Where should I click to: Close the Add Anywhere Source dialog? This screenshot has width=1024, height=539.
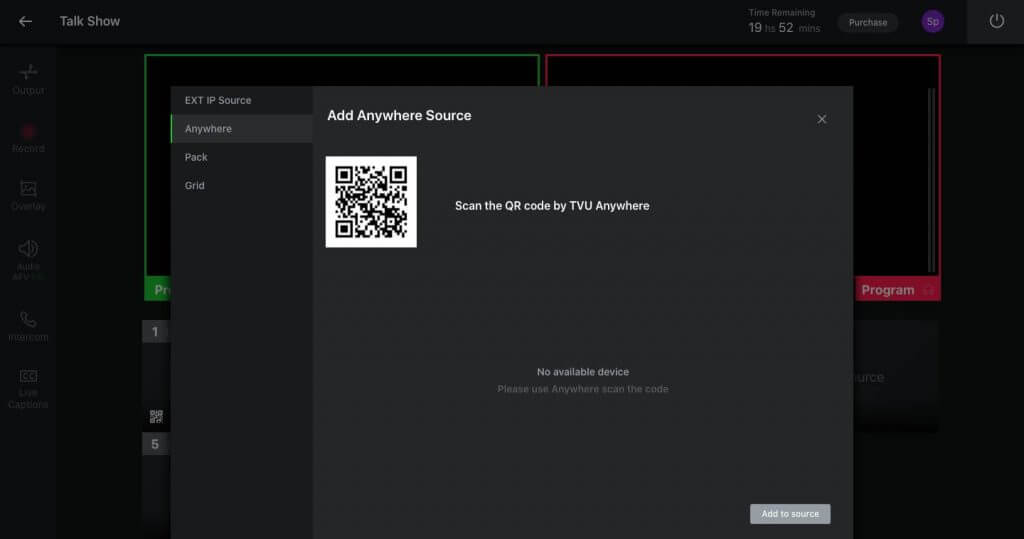tap(822, 119)
